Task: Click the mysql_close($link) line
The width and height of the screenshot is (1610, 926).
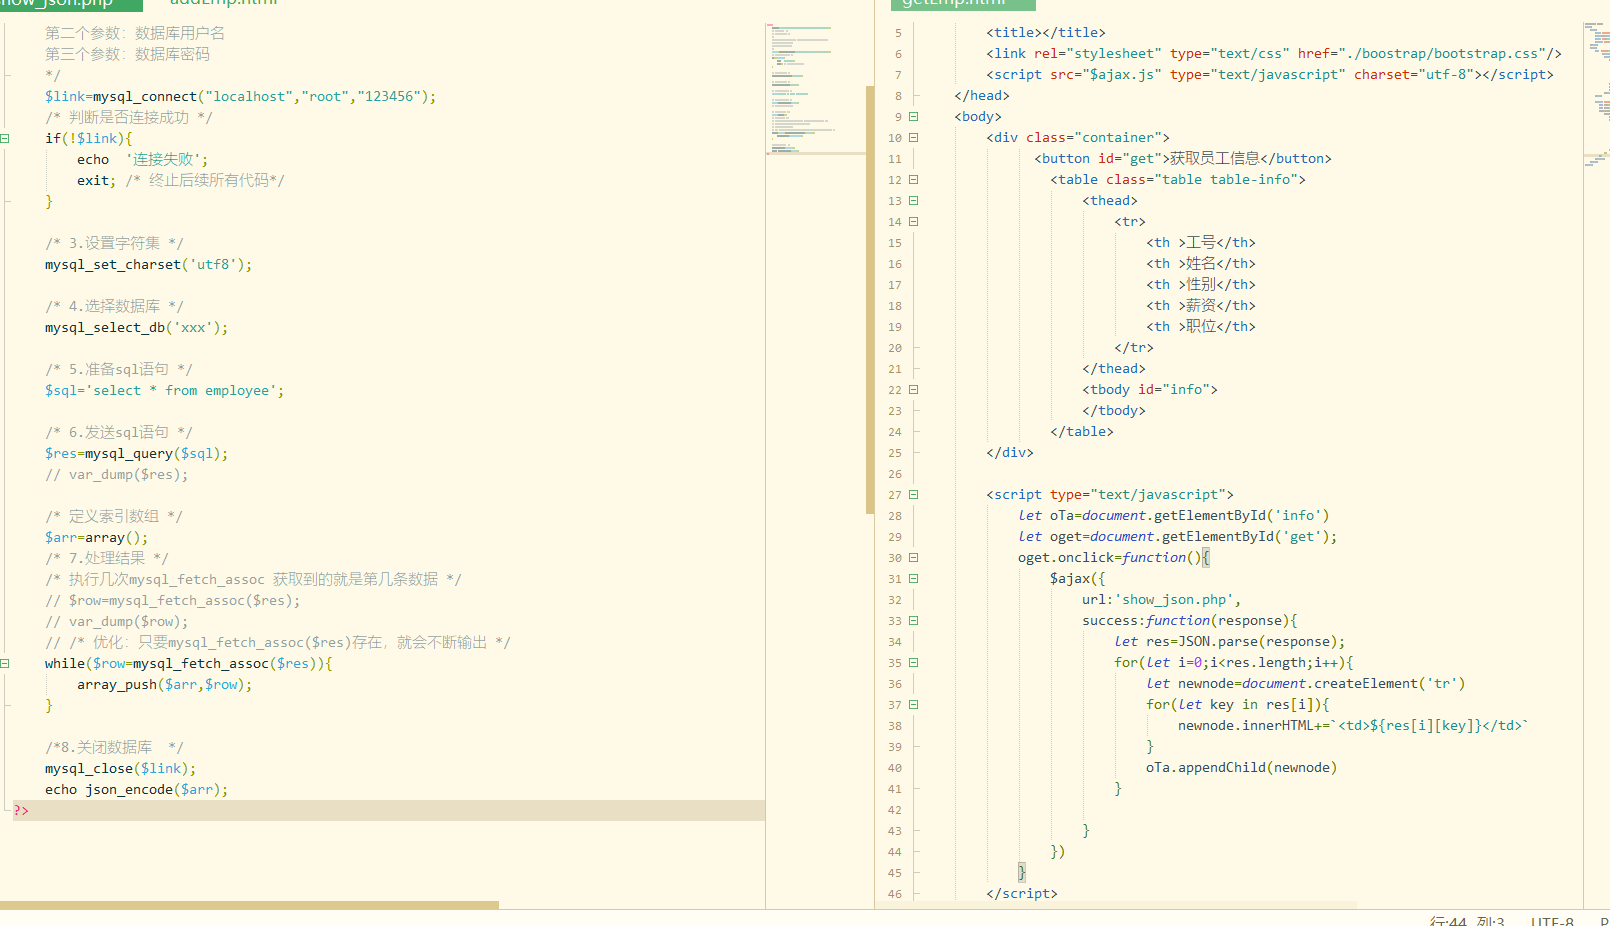Action: pyautogui.click(x=120, y=769)
